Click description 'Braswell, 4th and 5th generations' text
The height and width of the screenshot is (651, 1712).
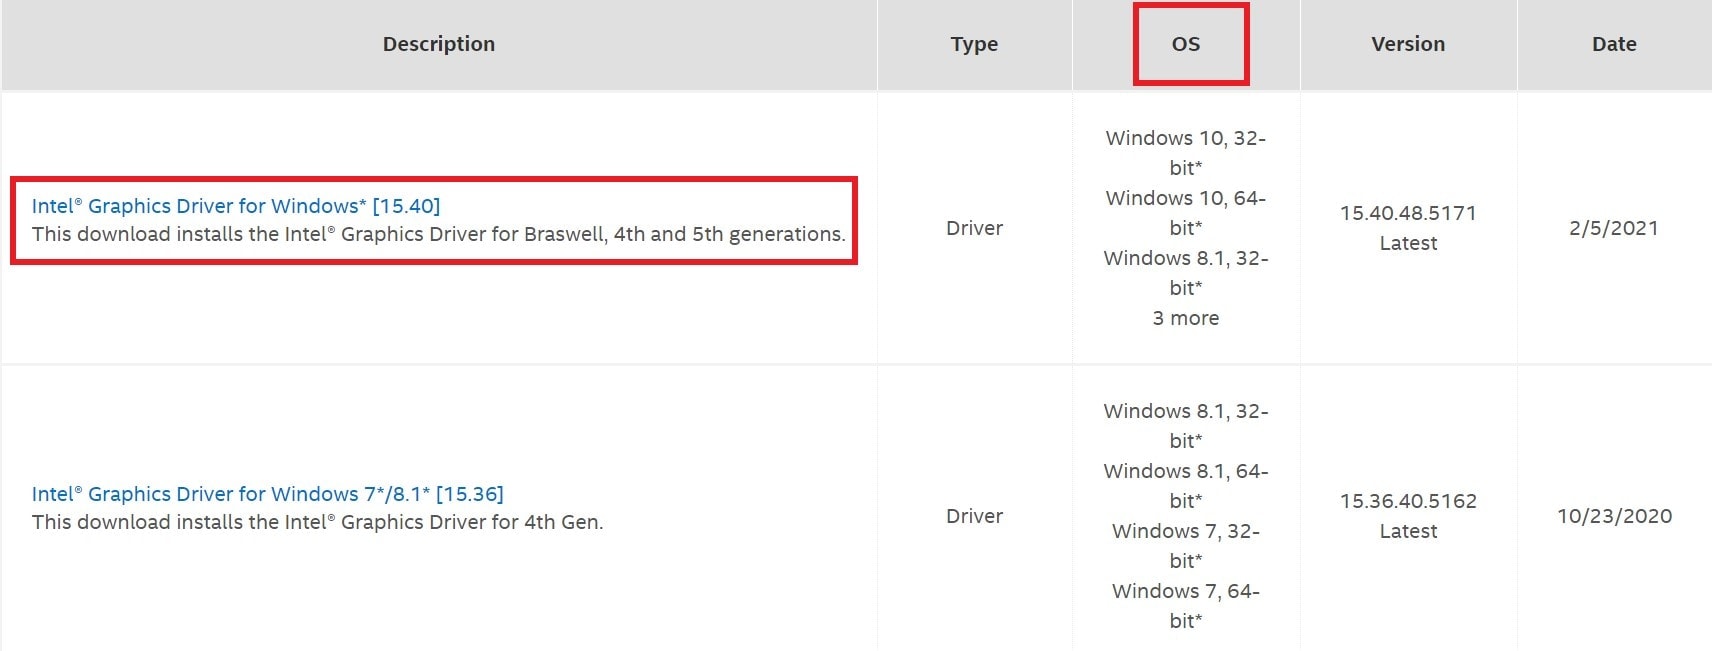tap(684, 234)
